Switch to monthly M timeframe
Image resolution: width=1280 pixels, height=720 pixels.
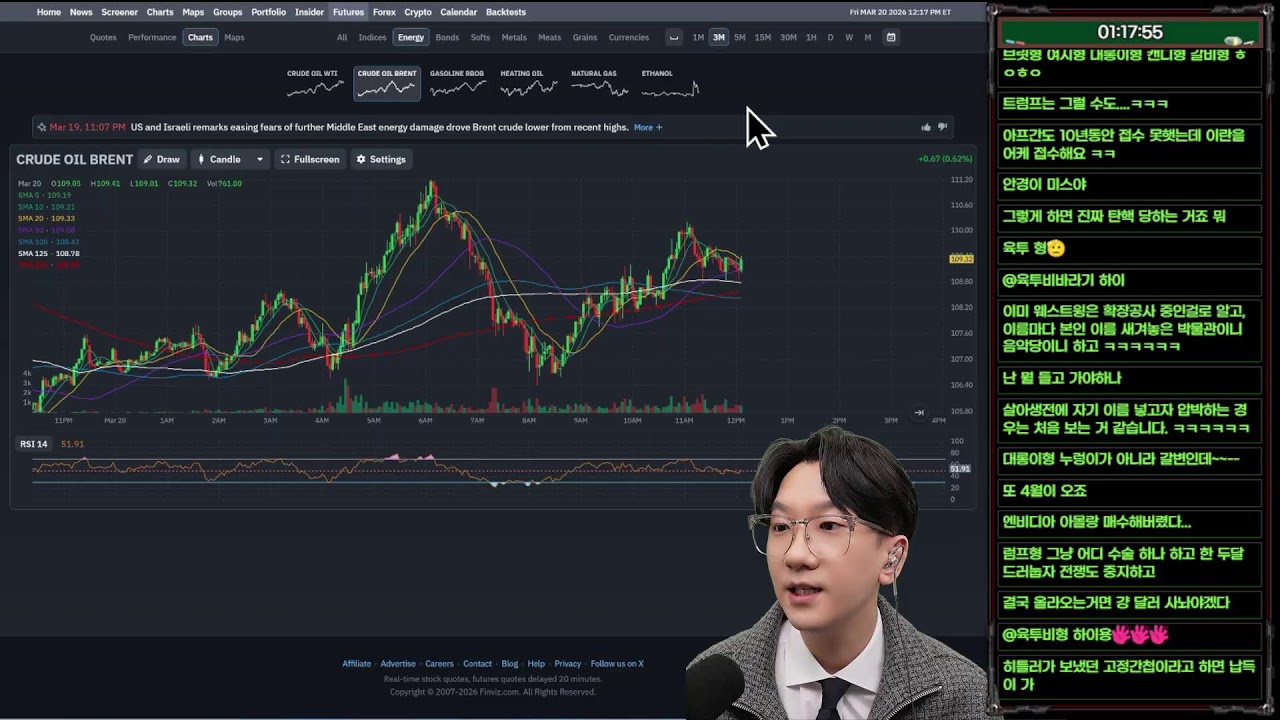point(867,37)
